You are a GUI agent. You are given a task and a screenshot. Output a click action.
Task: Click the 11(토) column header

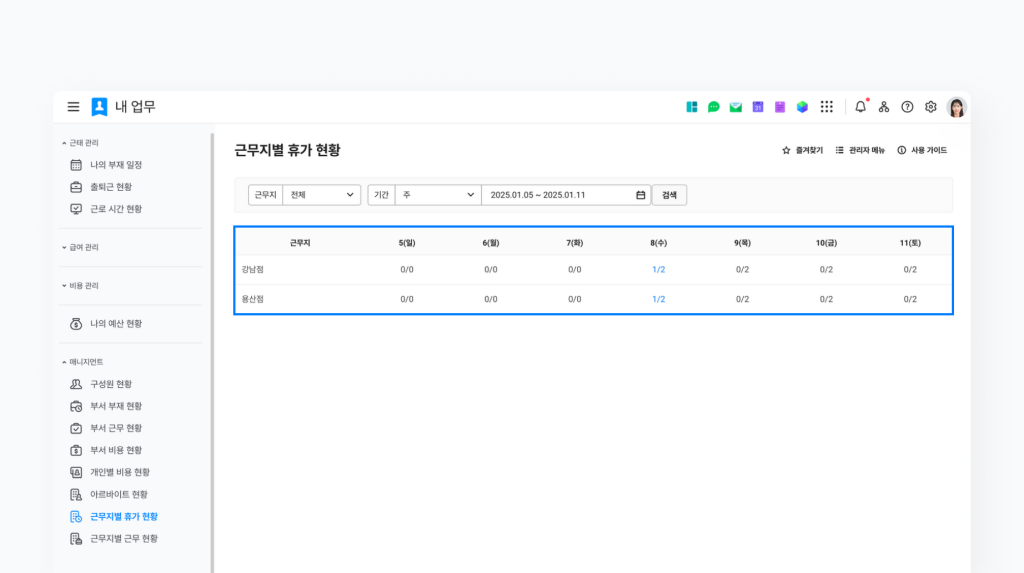910,243
